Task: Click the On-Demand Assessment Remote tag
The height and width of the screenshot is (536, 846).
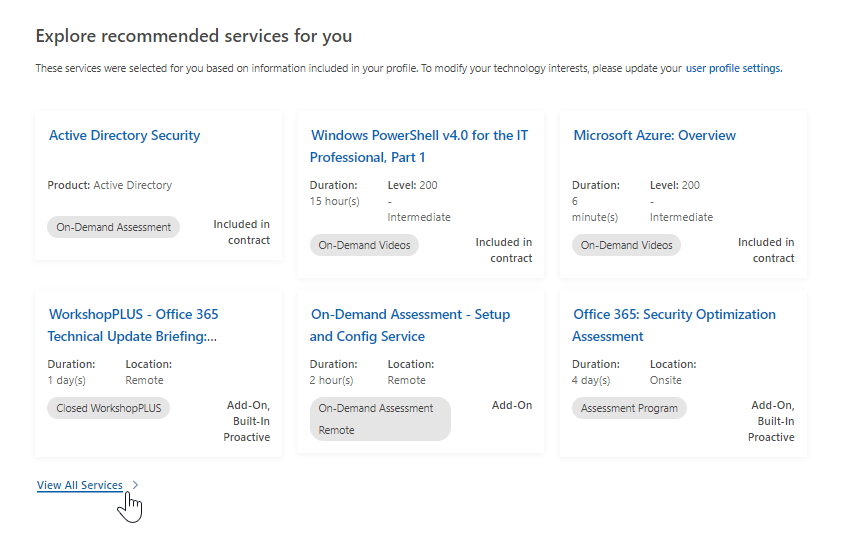Action: tap(380, 419)
